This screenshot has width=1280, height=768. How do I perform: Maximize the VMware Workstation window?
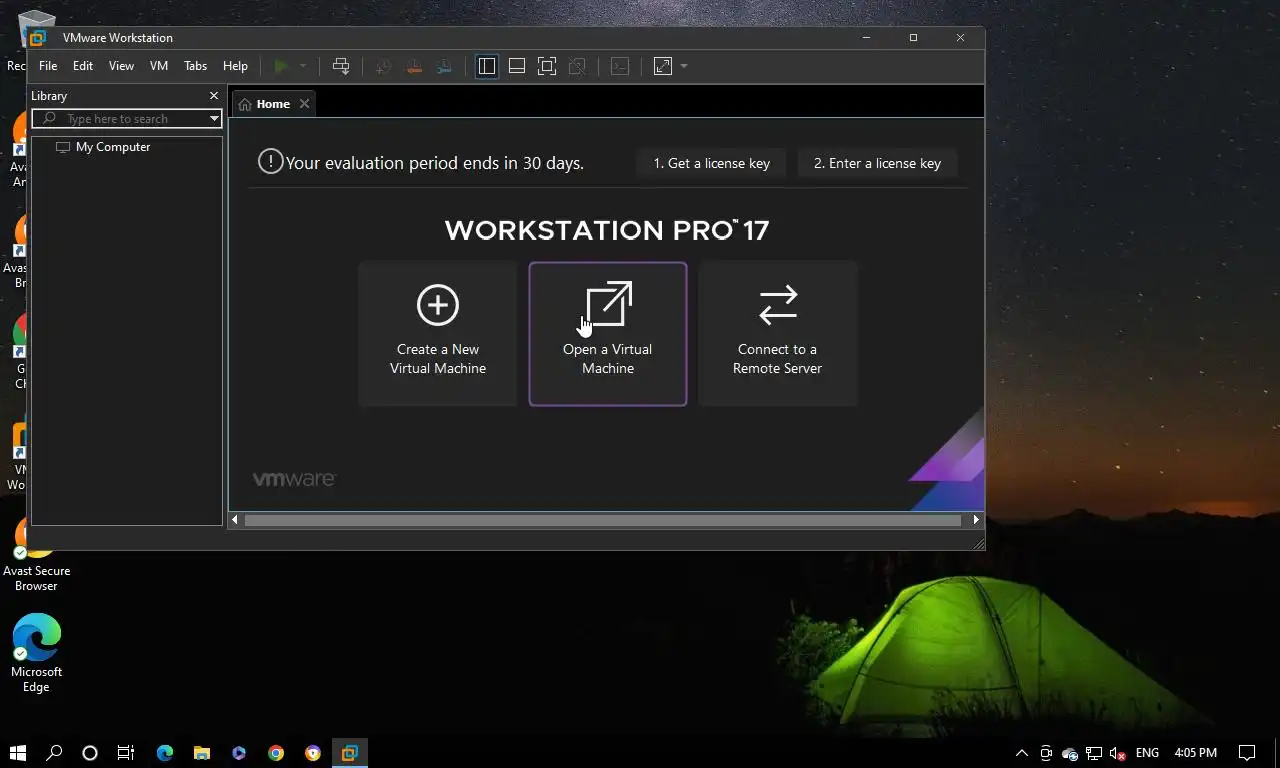click(913, 38)
